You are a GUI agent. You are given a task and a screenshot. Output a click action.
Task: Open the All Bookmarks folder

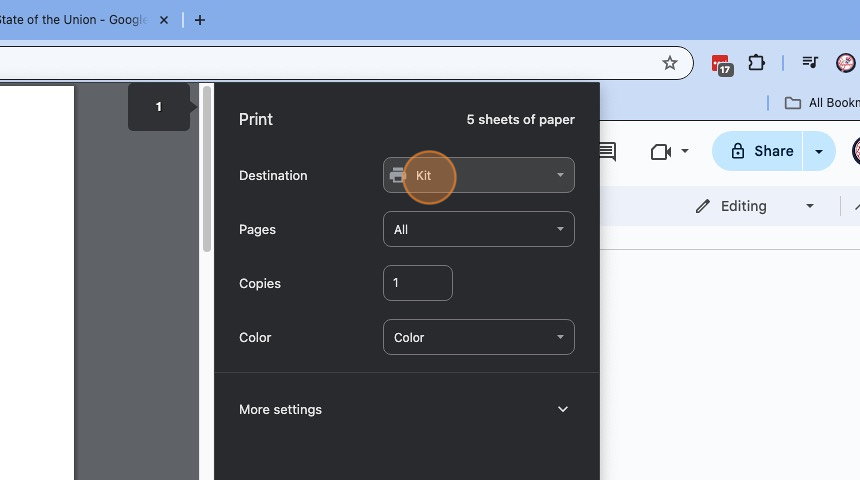[822, 103]
